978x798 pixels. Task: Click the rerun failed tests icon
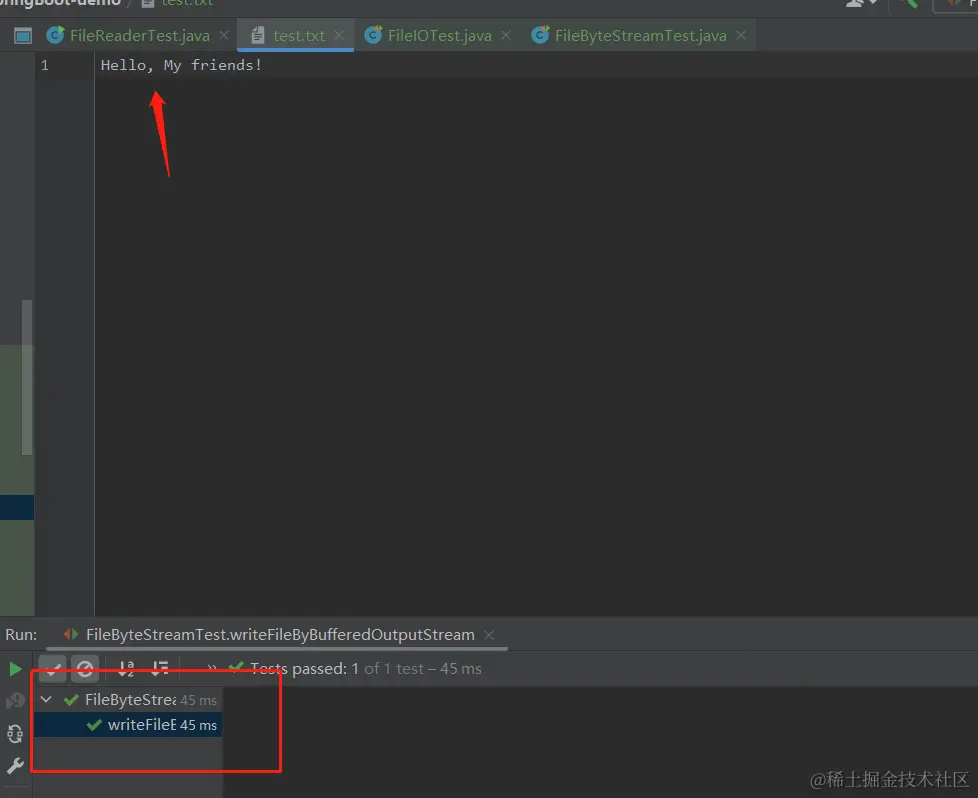pos(15,700)
